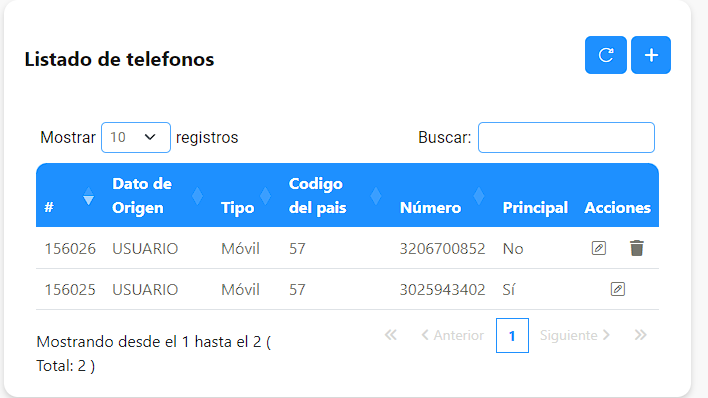Delete phone record 156026 with trash icon
The height and width of the screenshot is (398, 708).
[x=637, y=248]
